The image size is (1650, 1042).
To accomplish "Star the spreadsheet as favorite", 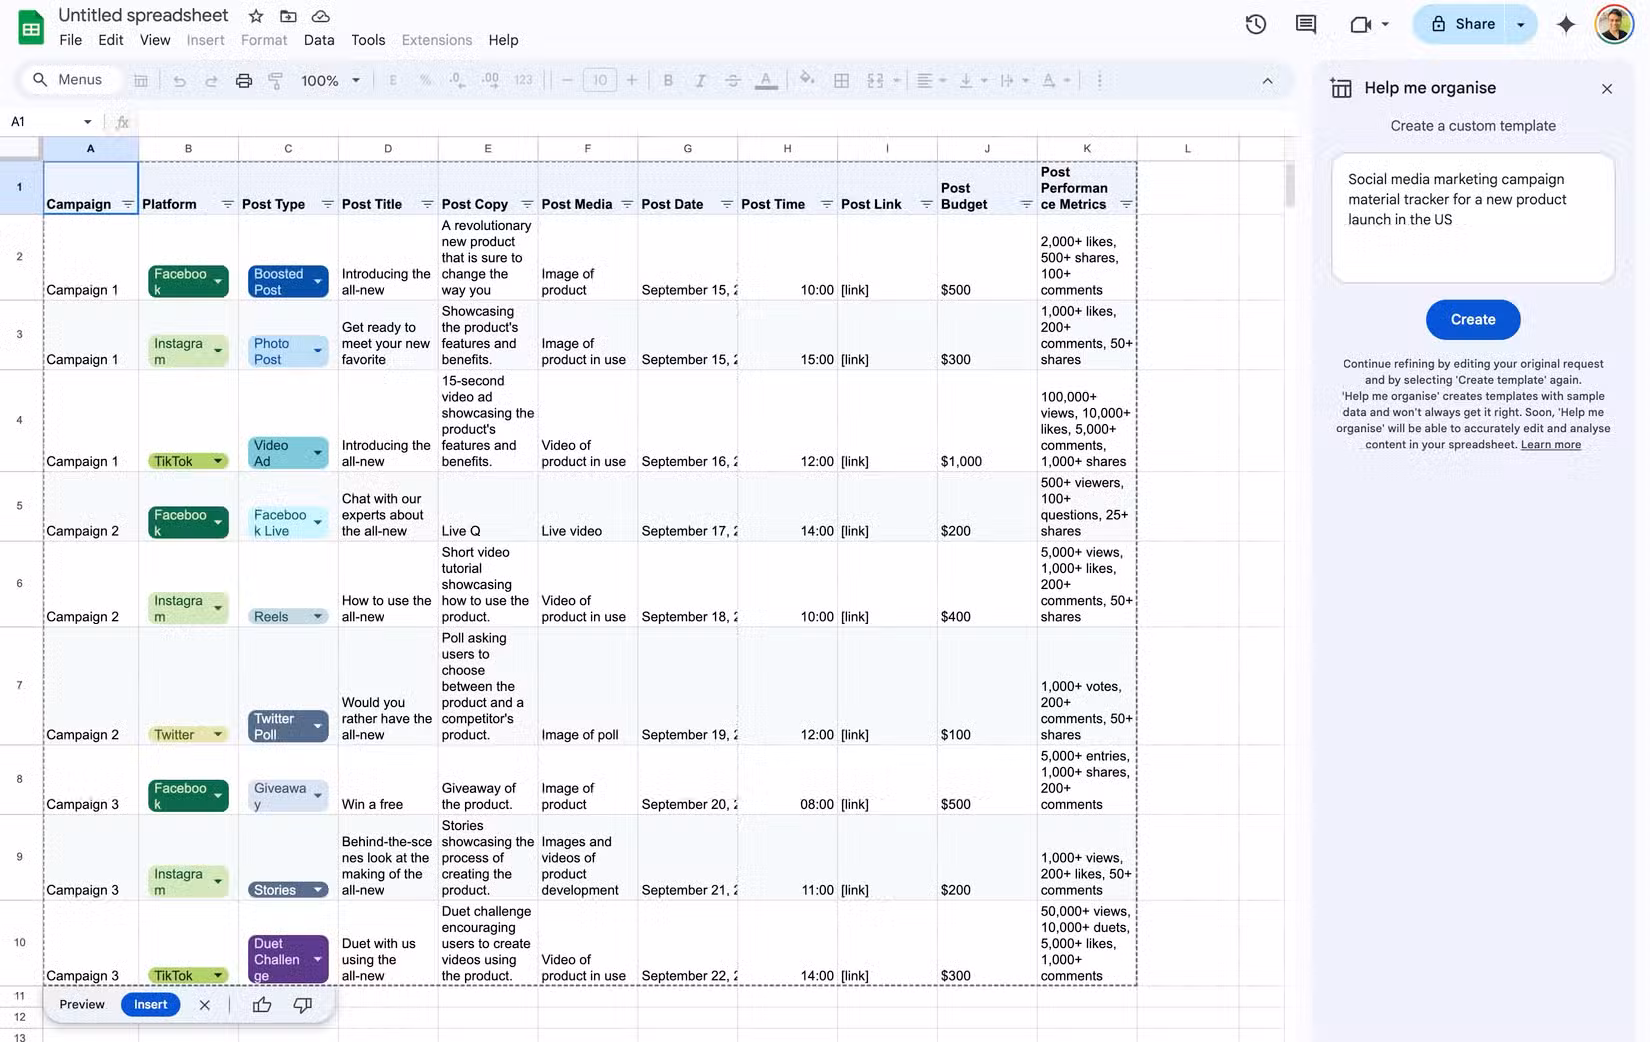I will pyautogui.click(x=255, y=16).
